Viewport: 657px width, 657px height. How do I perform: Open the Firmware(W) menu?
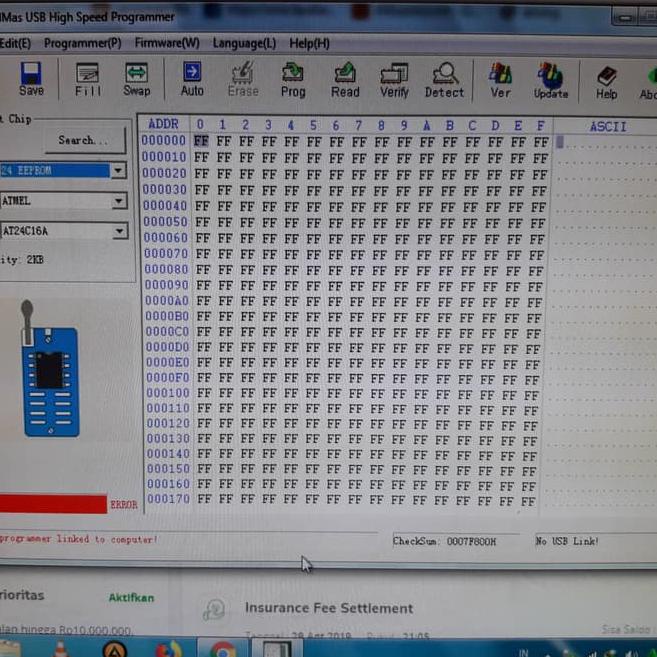click(x=167, y=43)
